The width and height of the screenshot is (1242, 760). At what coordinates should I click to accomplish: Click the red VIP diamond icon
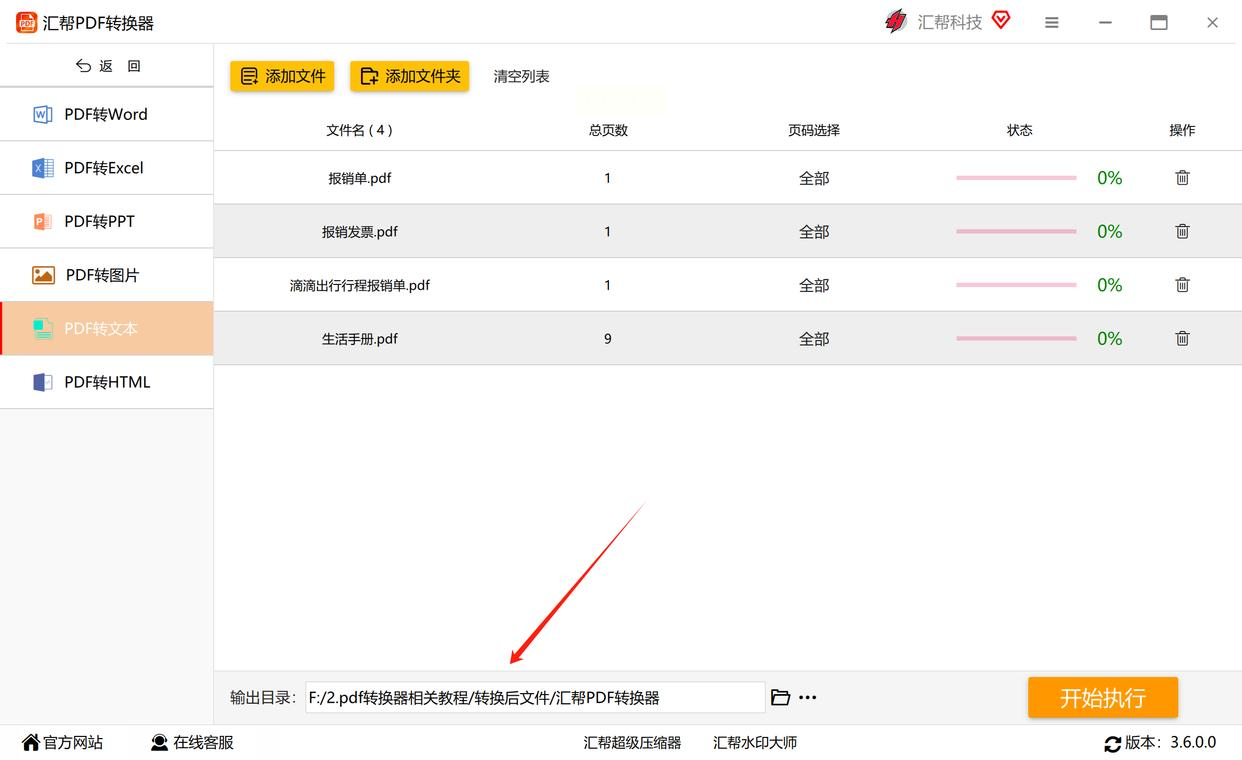pos(1001,20)
